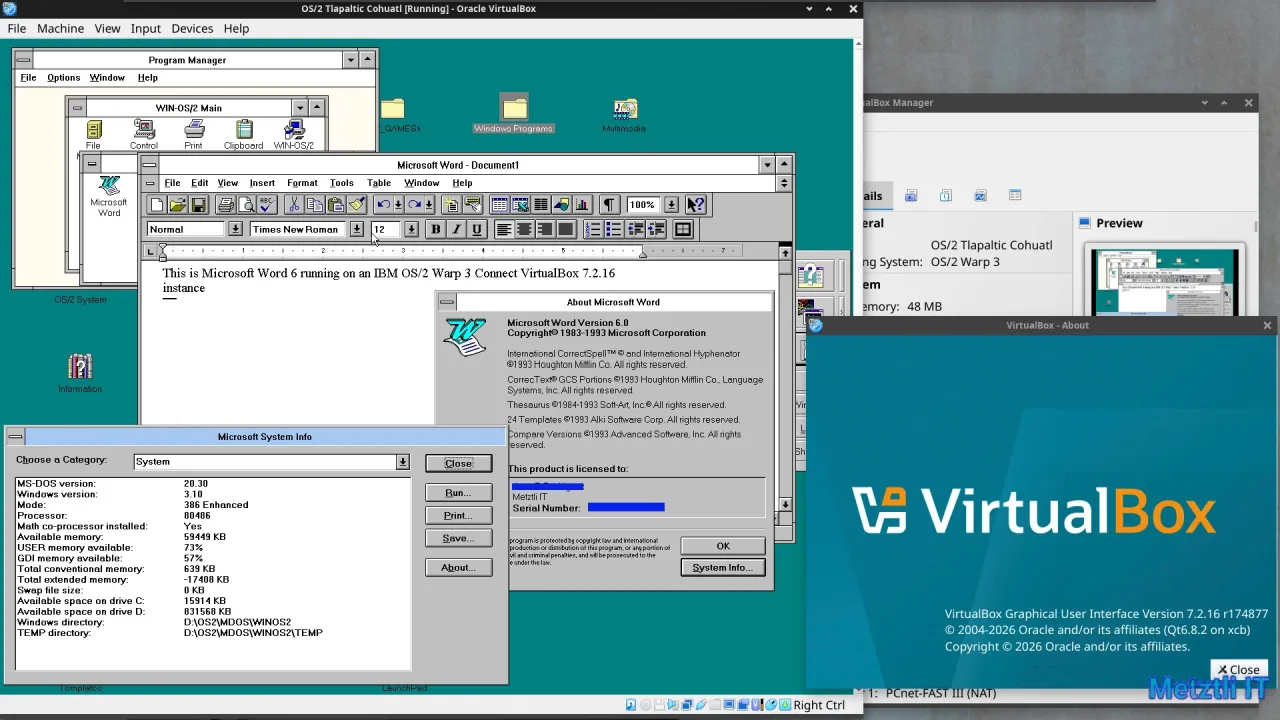Click the Paste clipboard icon in Word

[x=336, y=205]
